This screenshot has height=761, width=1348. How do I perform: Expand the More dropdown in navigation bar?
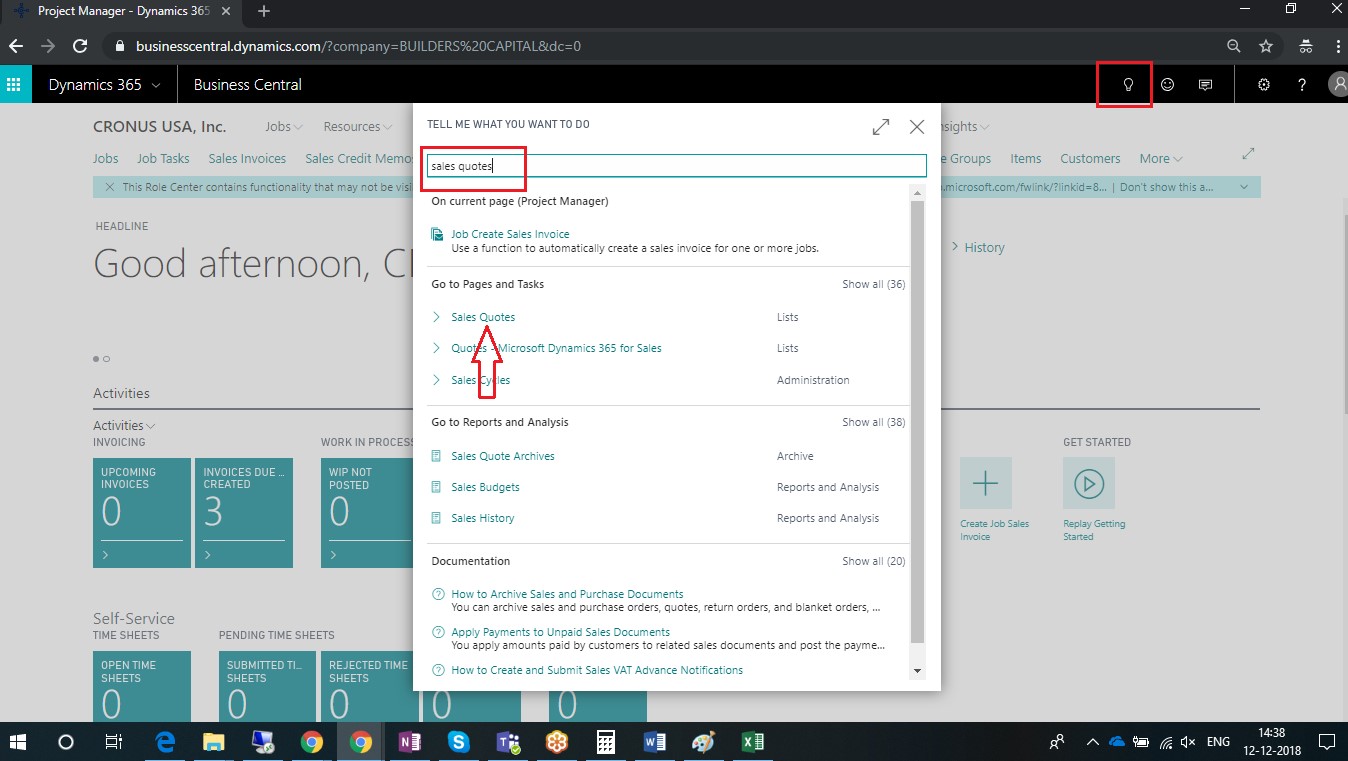(1161, 158)
